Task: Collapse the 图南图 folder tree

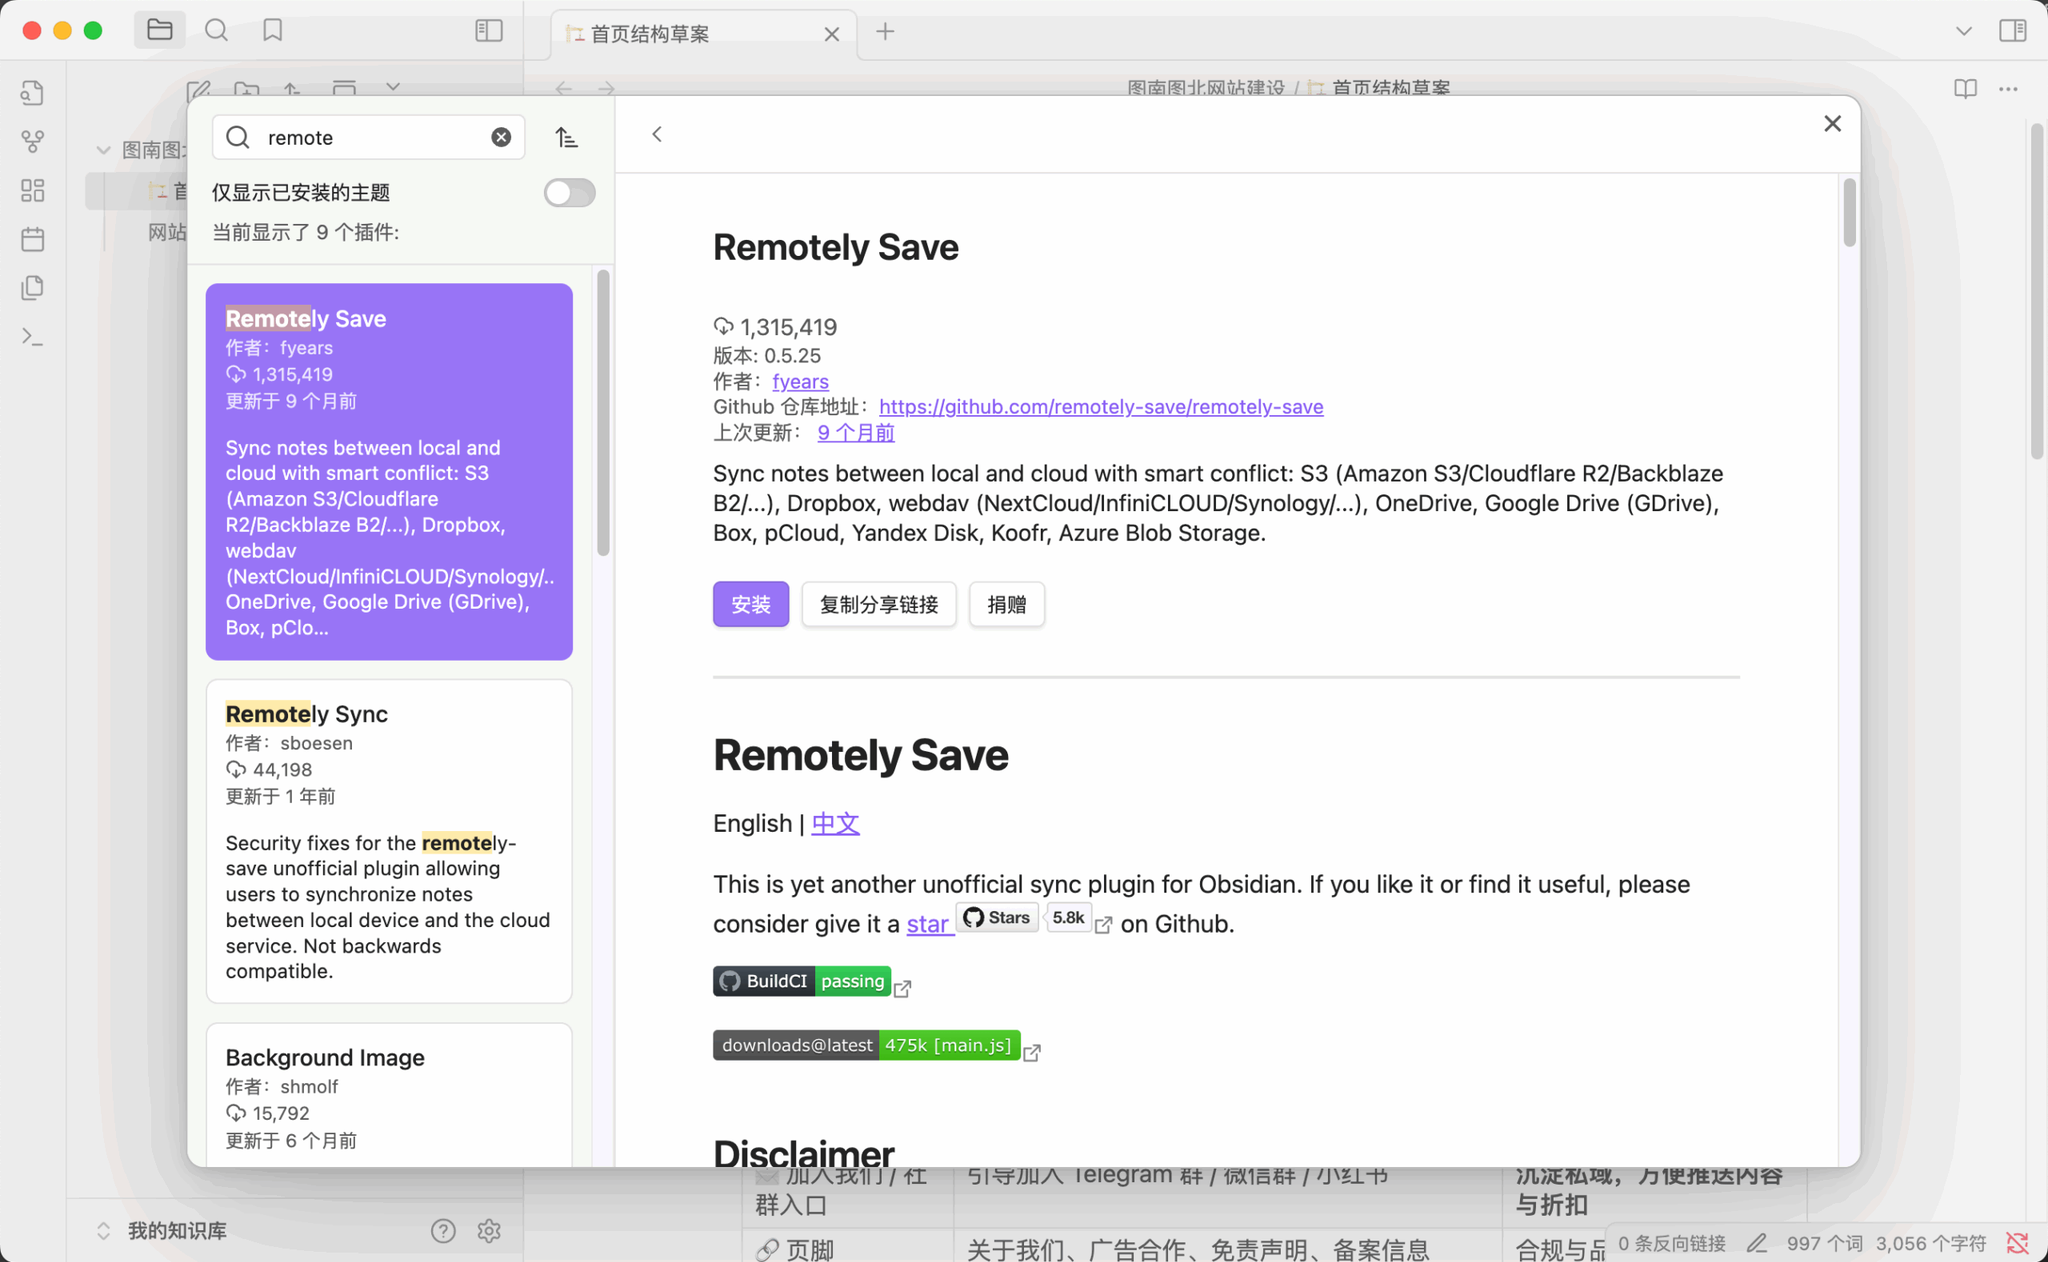Action: (x=102, y=150)
